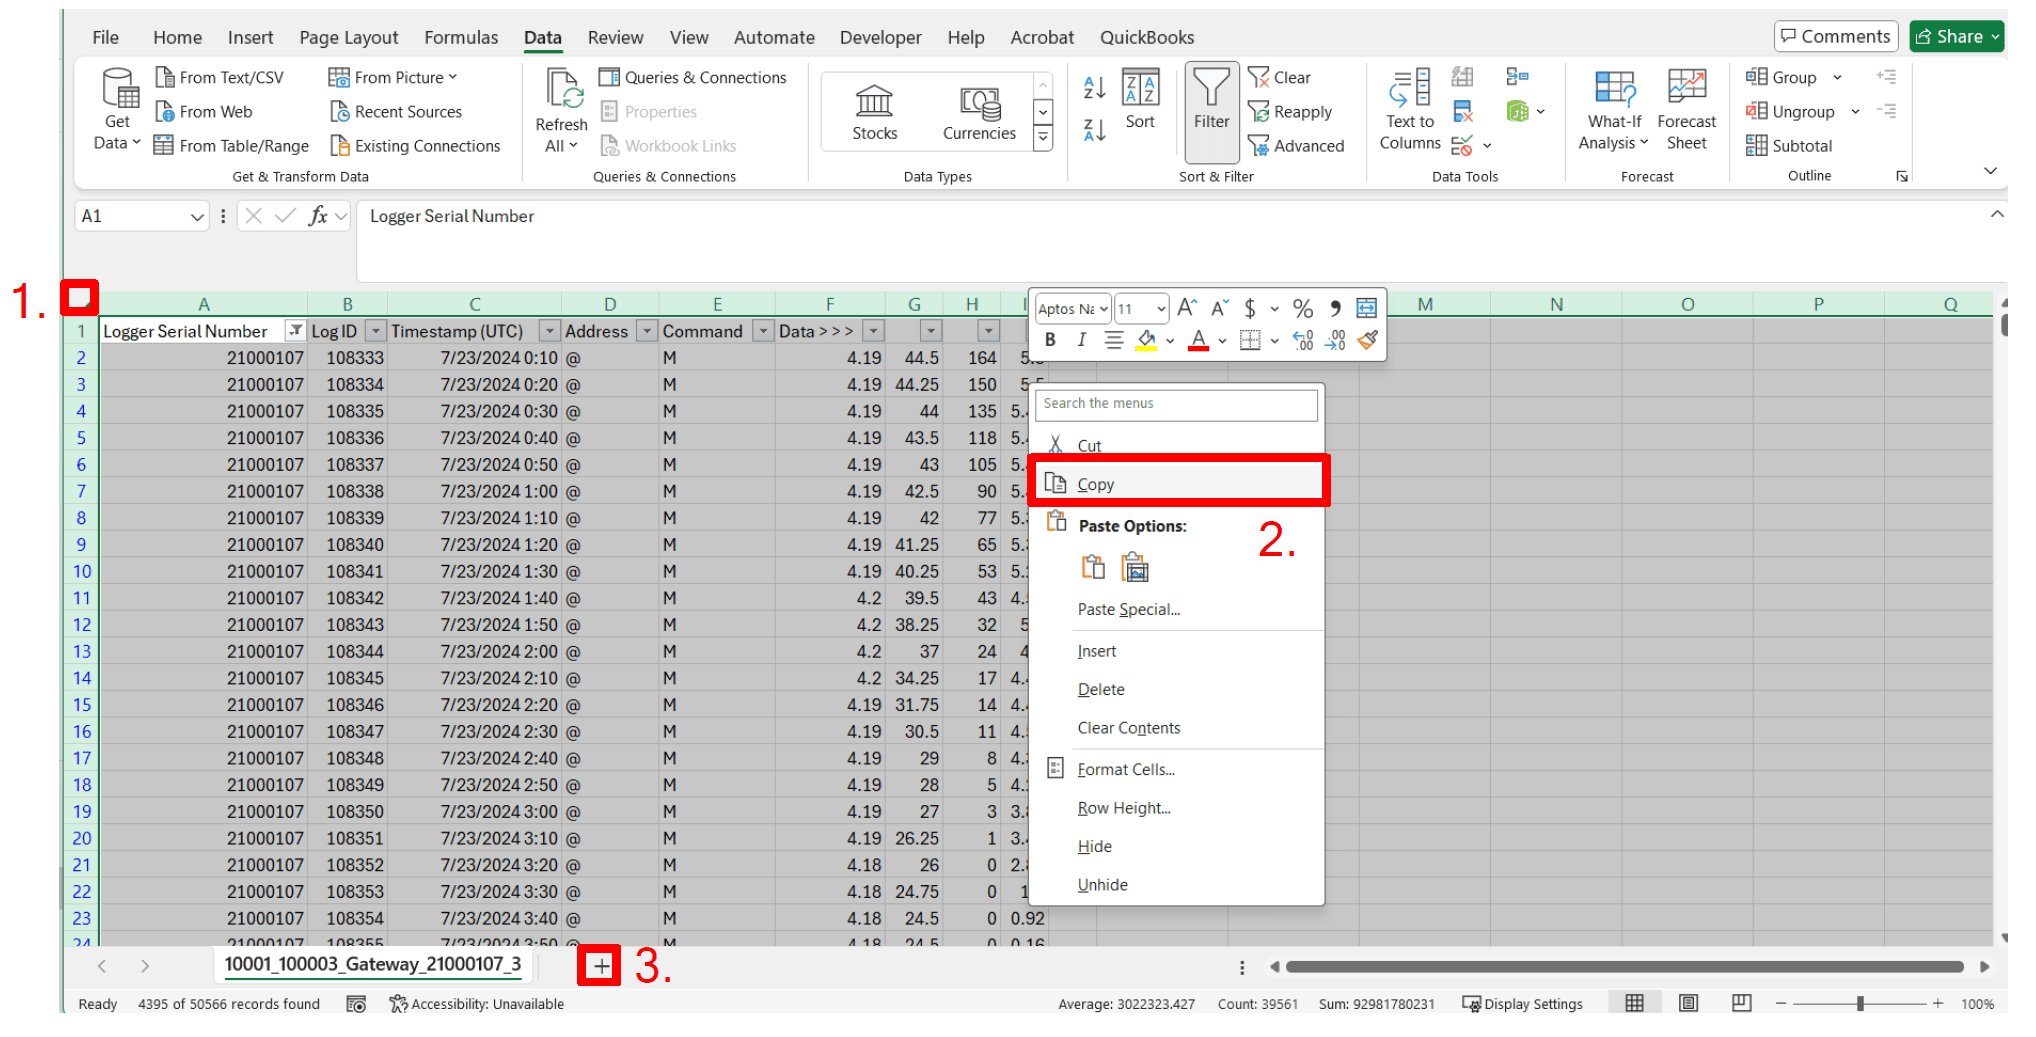This screenshot has height=1037, width=2036.
Task: Click the Sort A to Z icon
Action: [1094, 88]
